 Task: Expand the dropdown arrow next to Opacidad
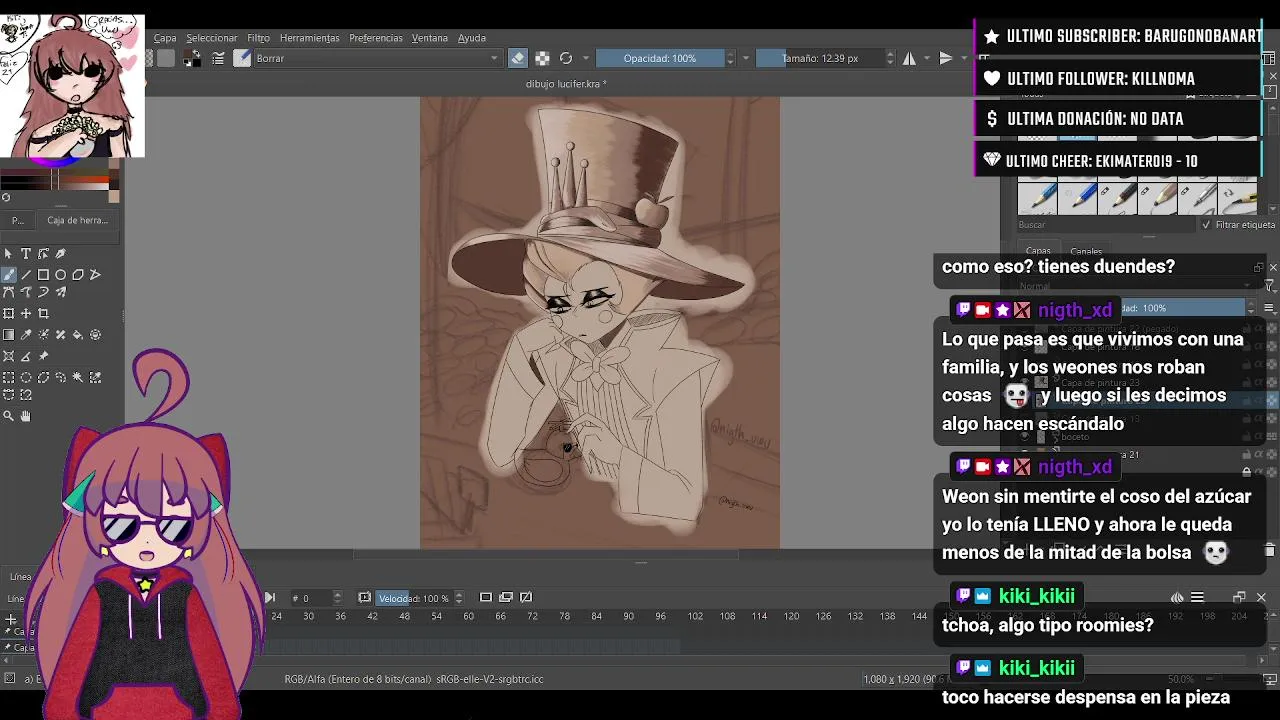click(x=745, y=58)
